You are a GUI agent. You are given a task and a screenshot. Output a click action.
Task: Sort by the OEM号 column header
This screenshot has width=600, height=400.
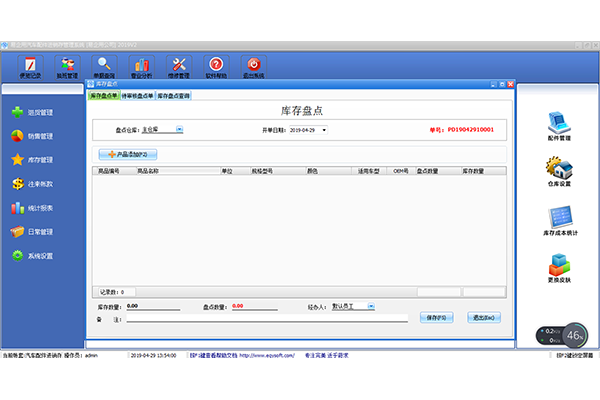tap(401, 171)
